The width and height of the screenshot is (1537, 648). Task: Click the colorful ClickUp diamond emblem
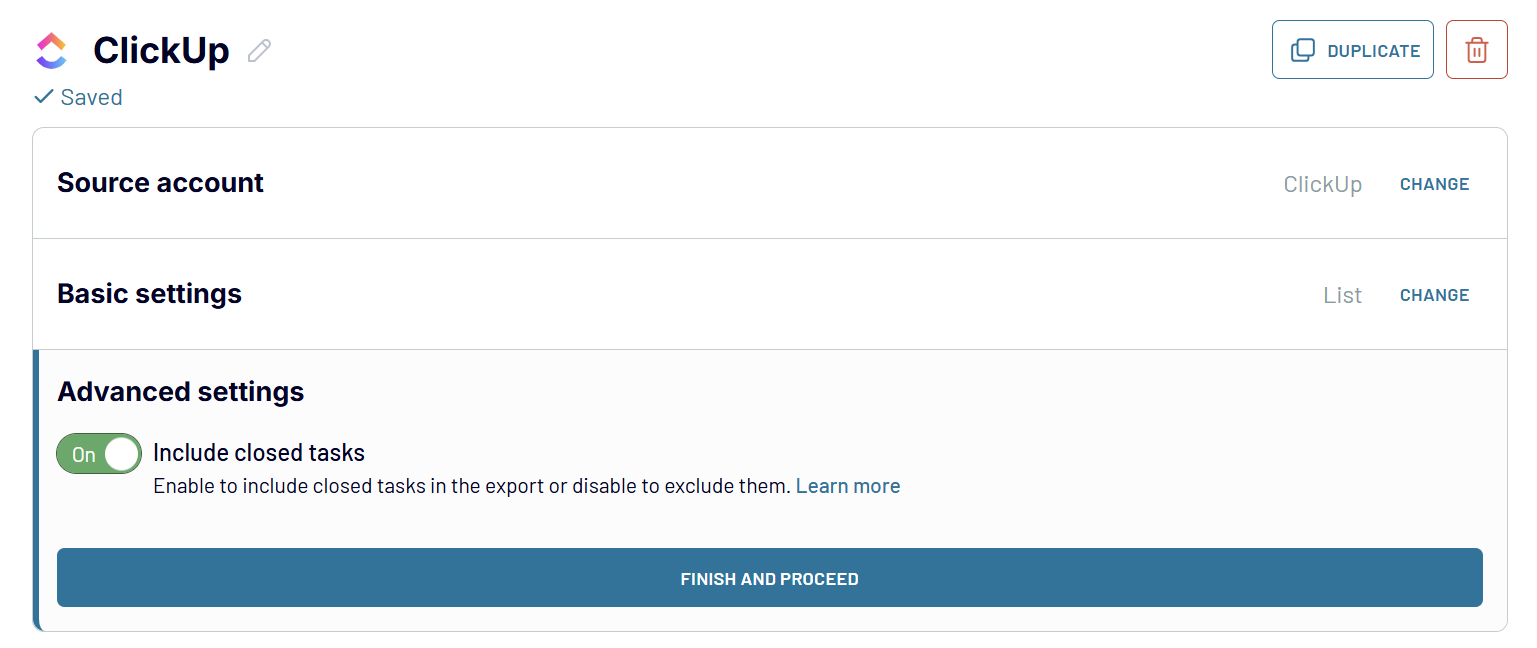pyautogui.click(x=51, y=49)
